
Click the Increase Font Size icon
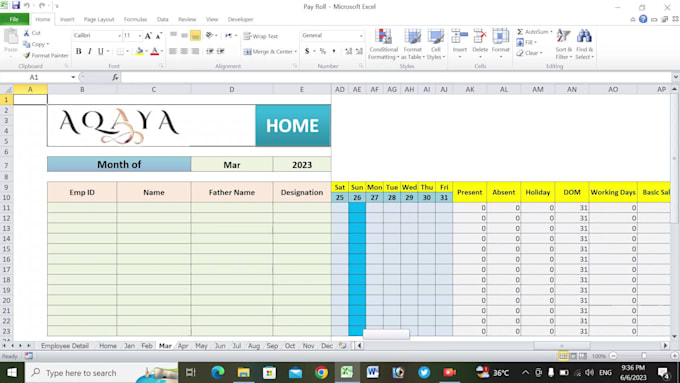[x=148, y=36]
